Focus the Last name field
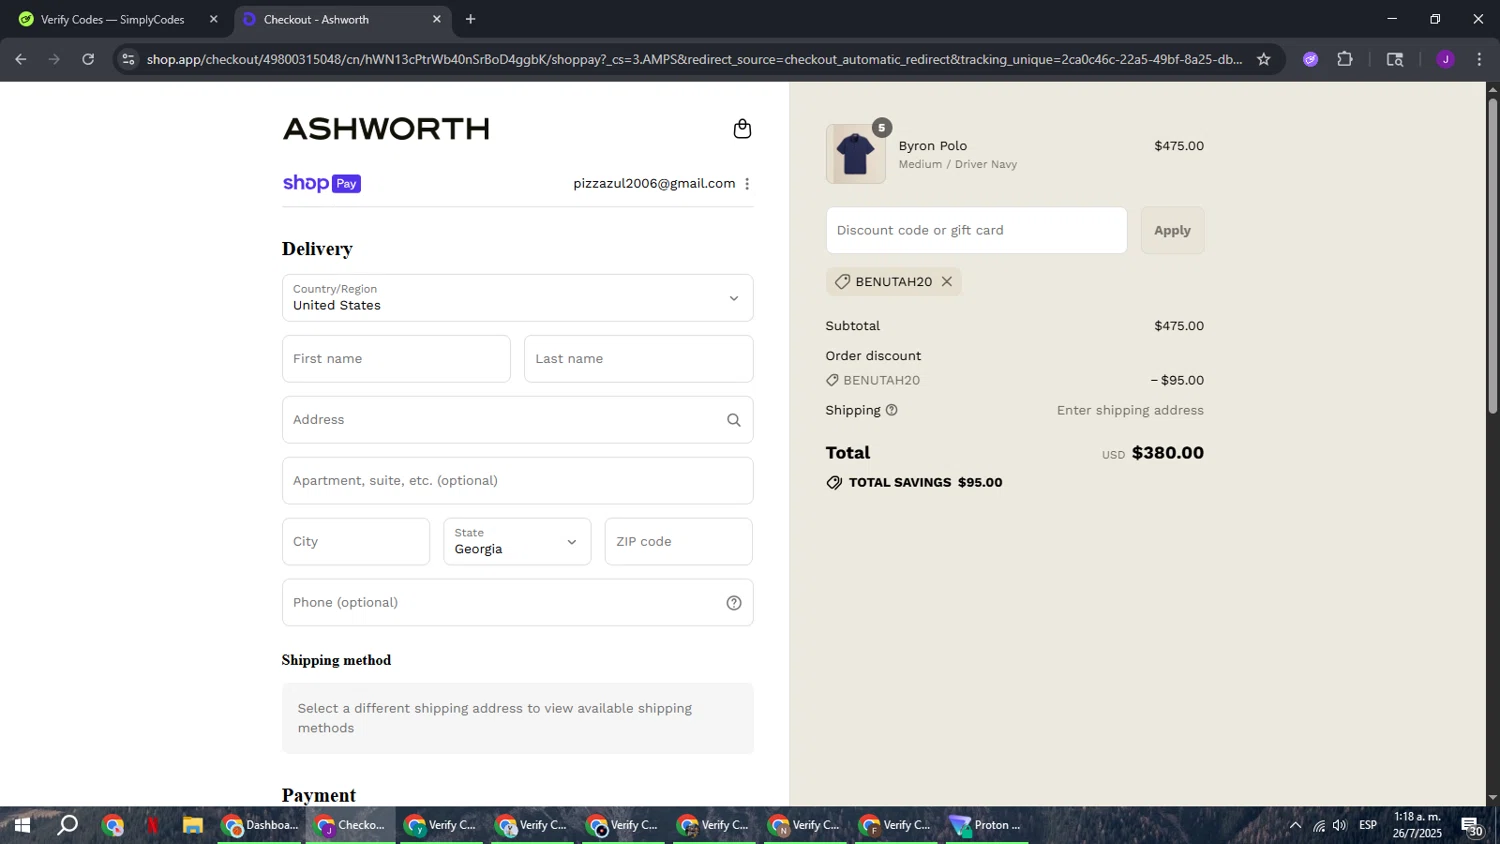Image resolution: width=1500 pixels, height=844 pixels. 638,359
